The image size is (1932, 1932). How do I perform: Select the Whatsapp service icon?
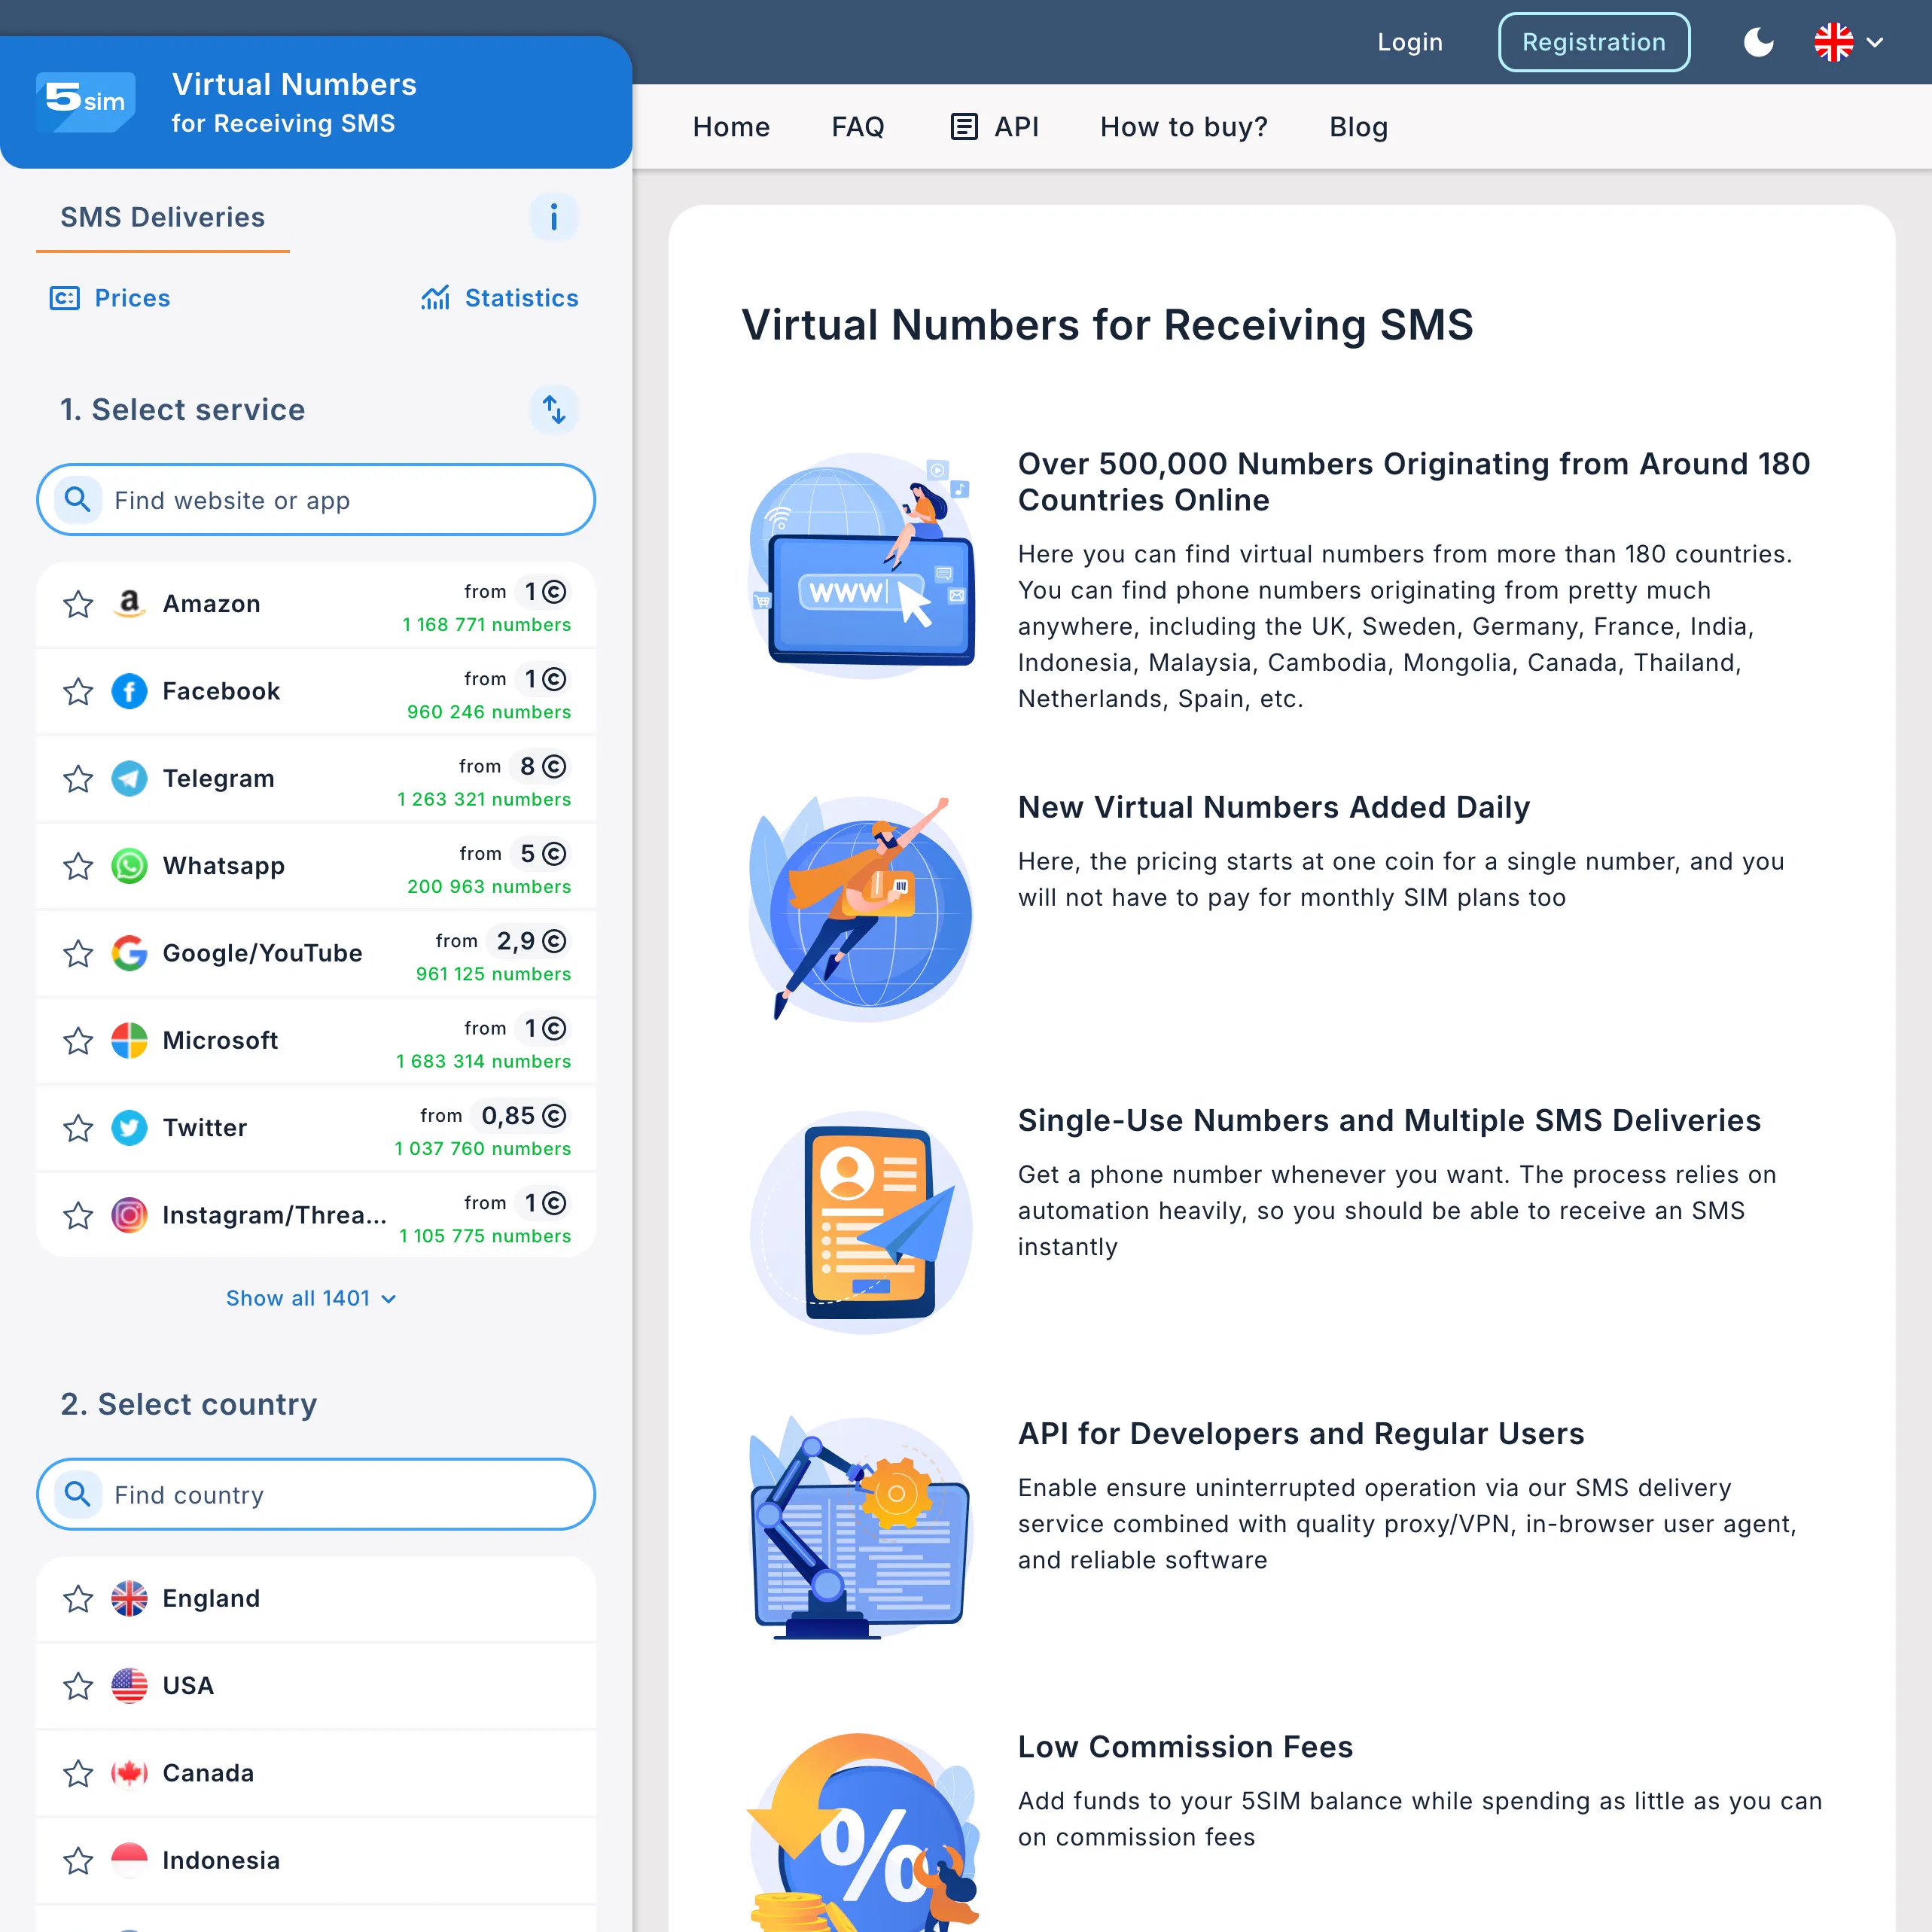tap(129, 866)
